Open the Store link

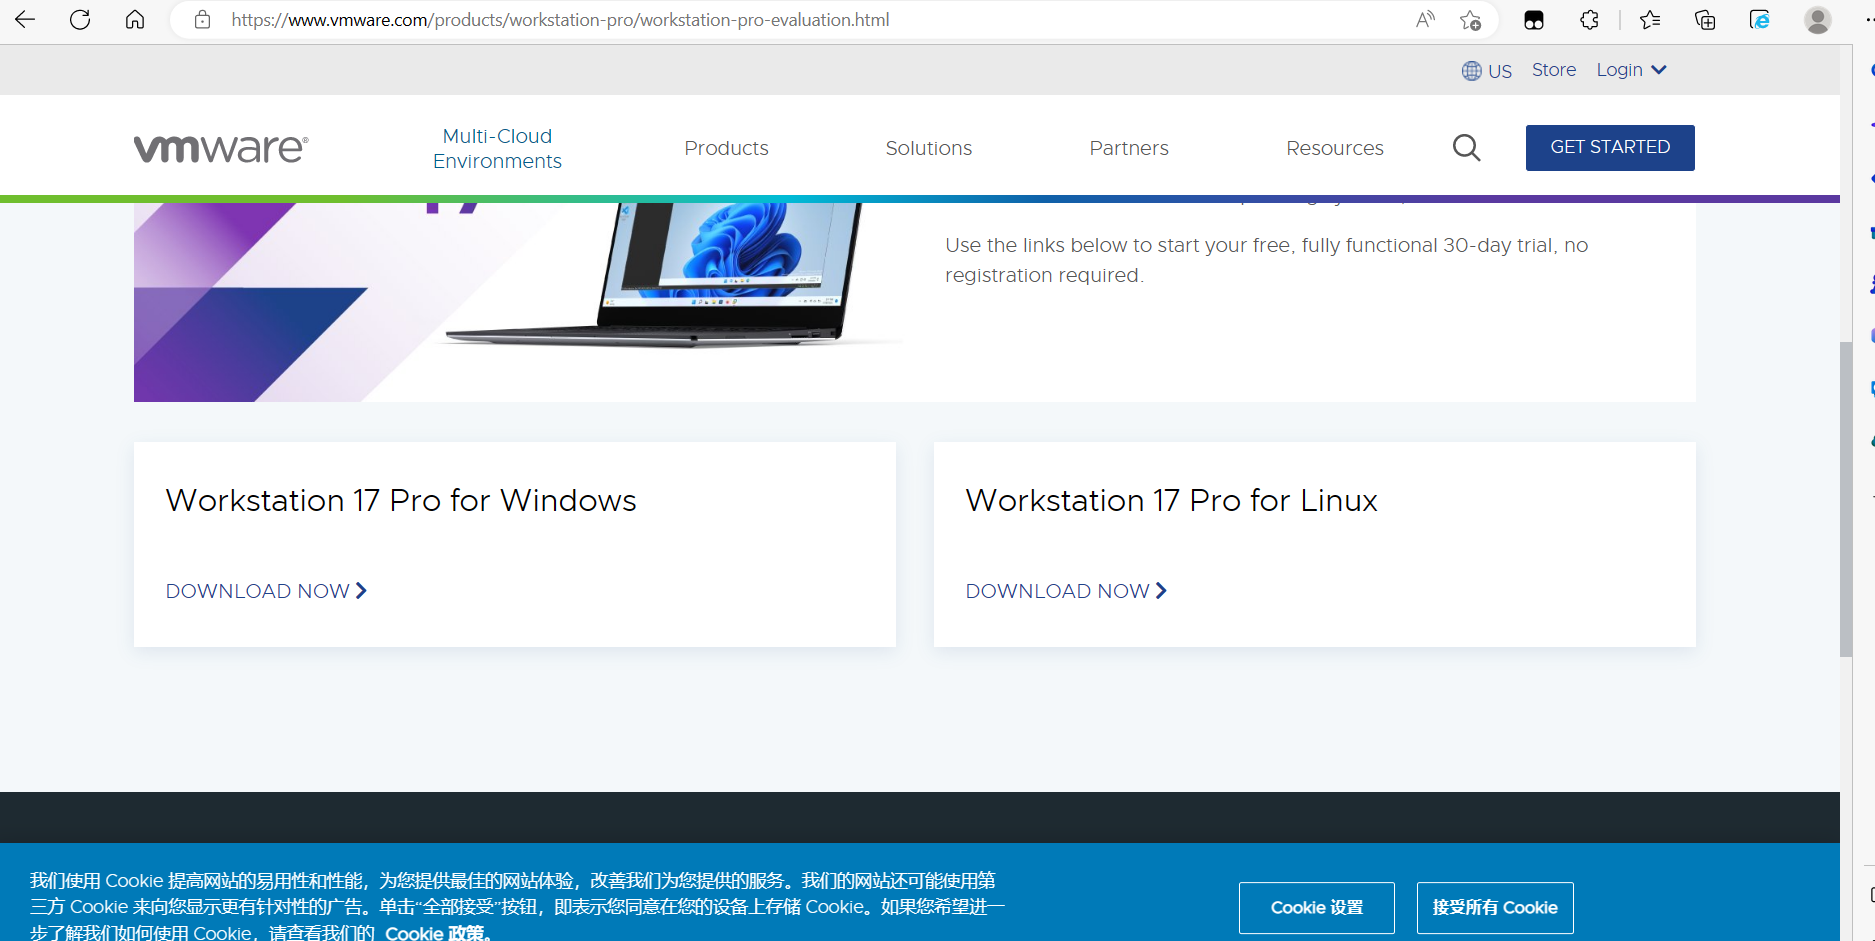(1553, 70)
